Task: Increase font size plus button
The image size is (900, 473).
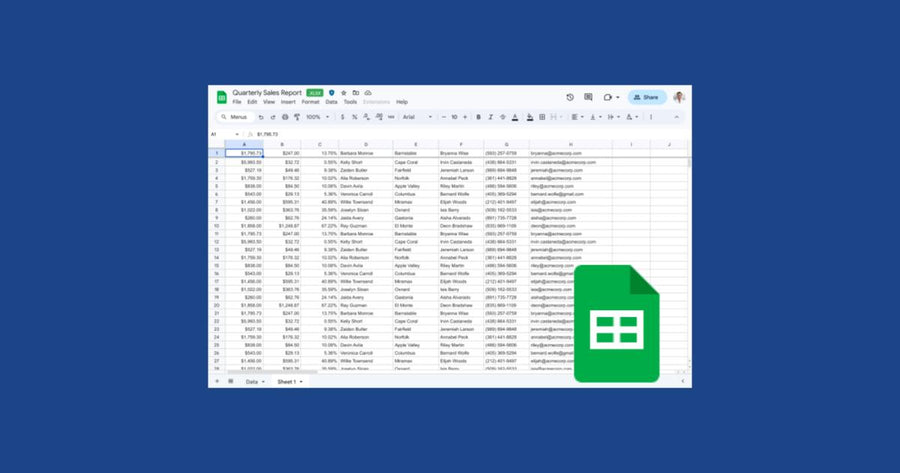Action: click(x=465, y=117)
